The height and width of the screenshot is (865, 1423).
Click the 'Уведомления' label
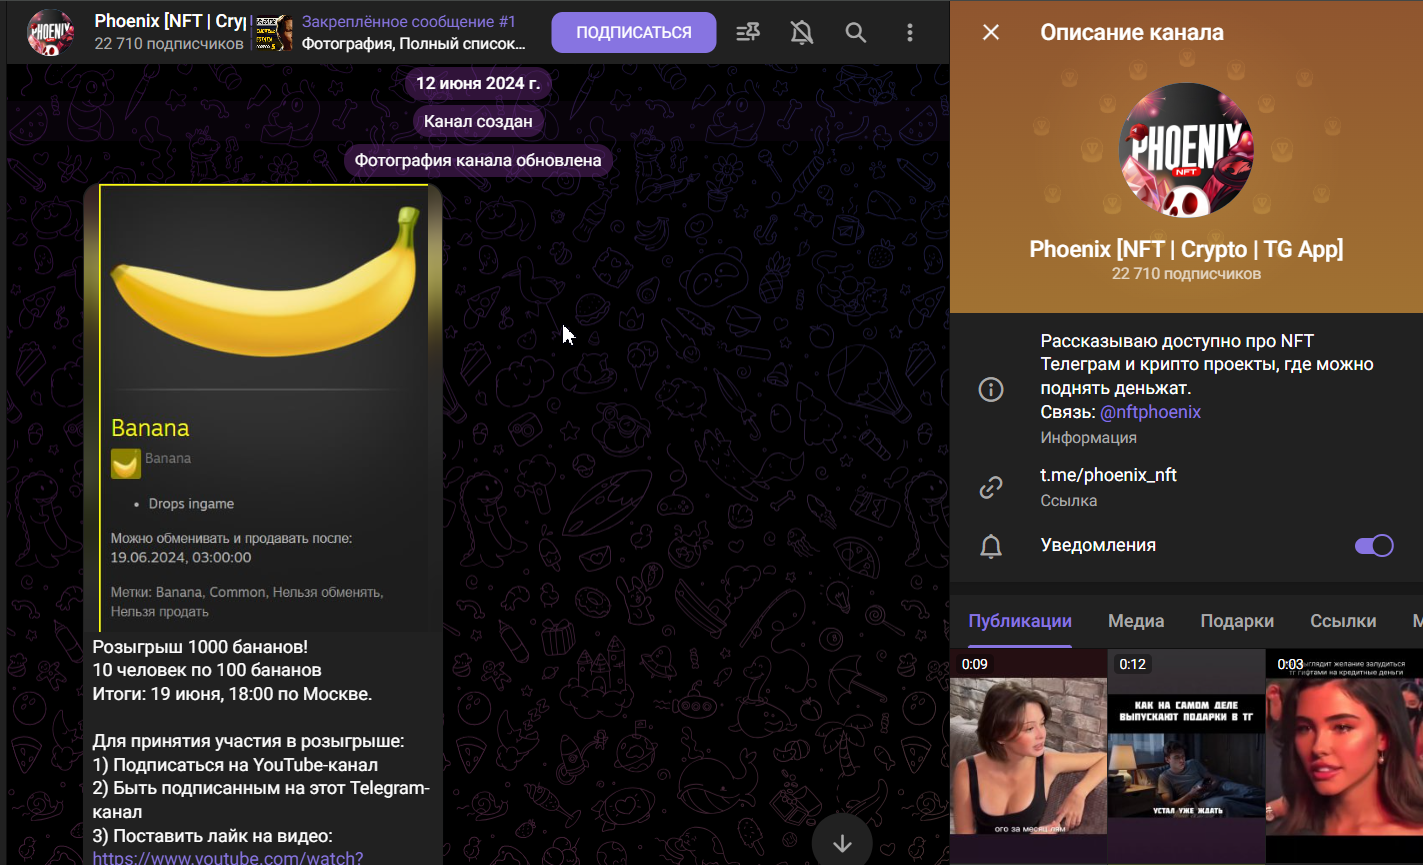click(1098, 545)
